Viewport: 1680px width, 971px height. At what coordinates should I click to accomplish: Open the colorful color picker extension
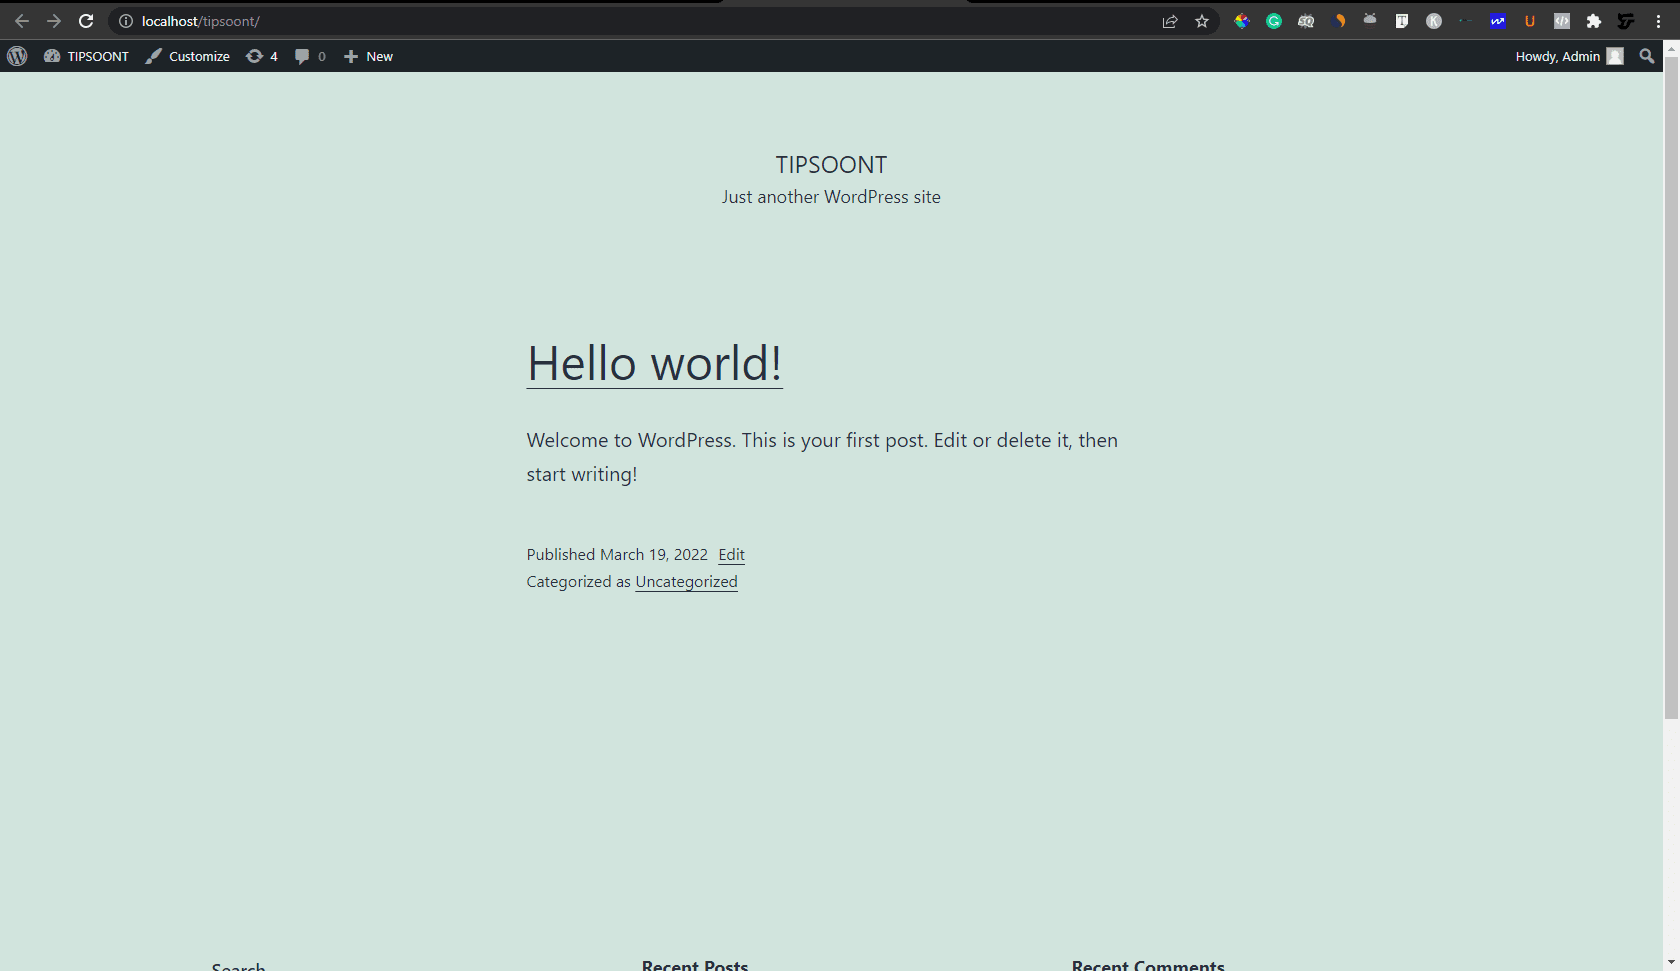point(1242,21)
